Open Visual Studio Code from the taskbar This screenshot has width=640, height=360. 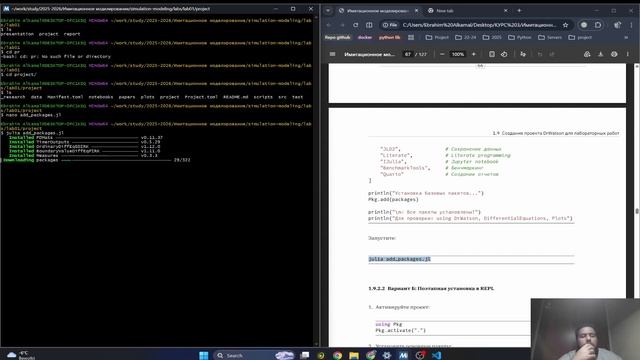point(436,355)
